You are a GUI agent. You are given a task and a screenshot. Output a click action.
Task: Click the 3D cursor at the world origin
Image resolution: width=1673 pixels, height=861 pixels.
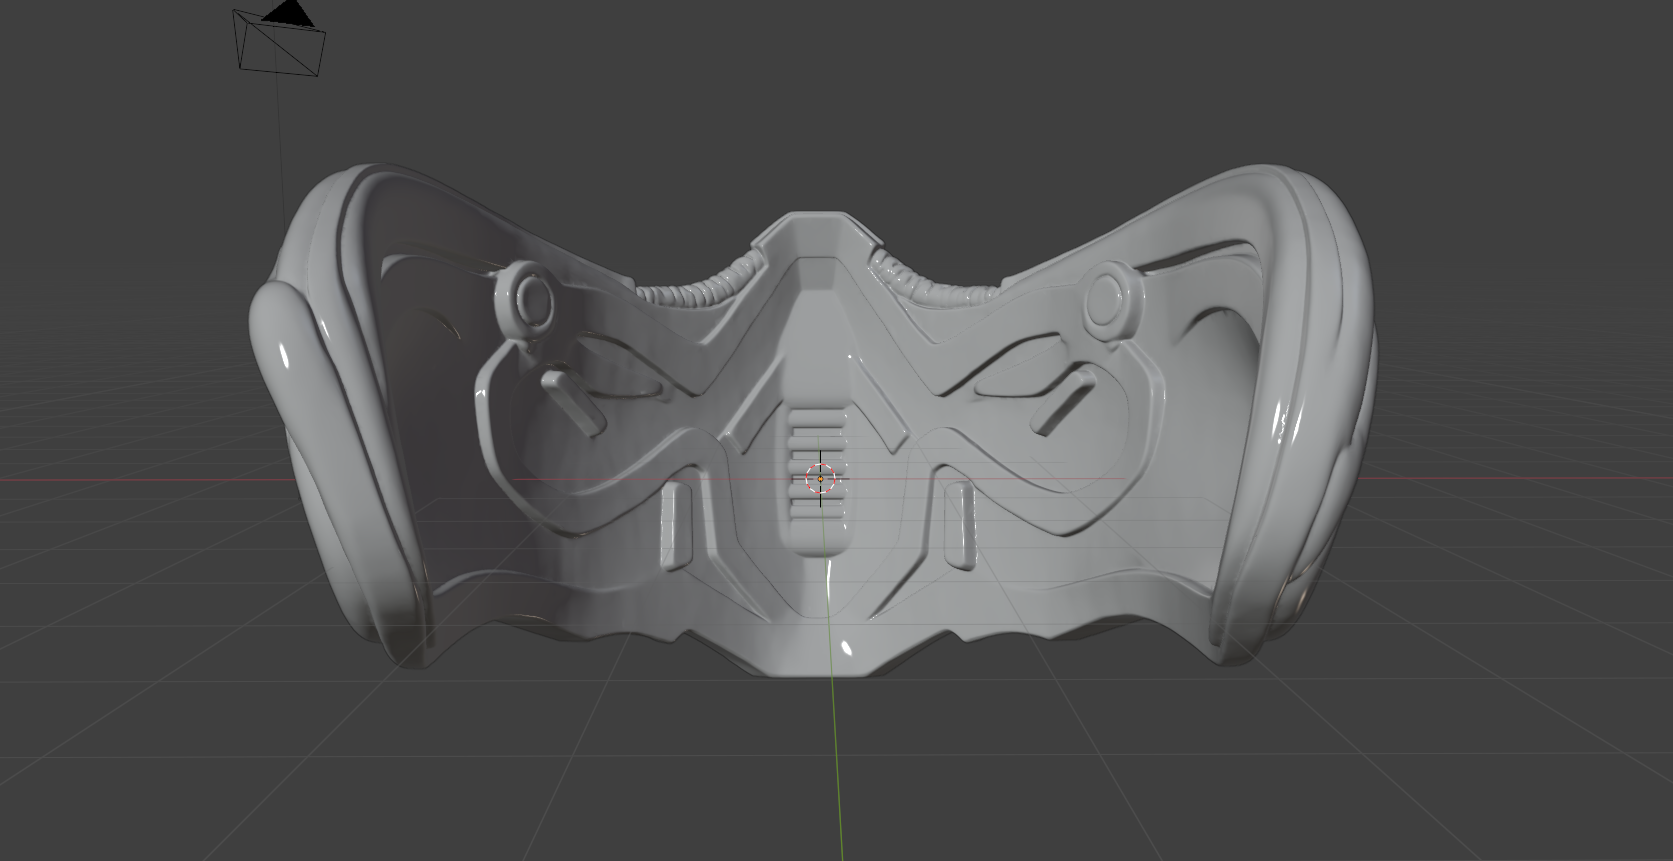click(820, 479)
